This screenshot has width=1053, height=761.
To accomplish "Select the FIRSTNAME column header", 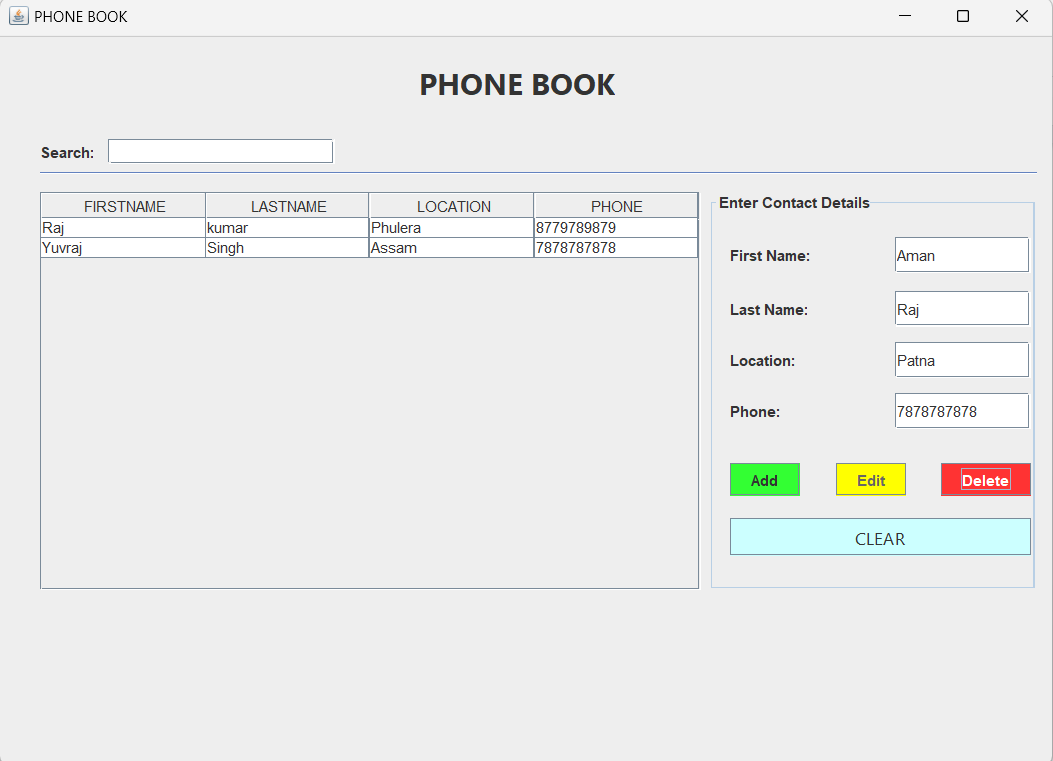I will pos(124,206).
